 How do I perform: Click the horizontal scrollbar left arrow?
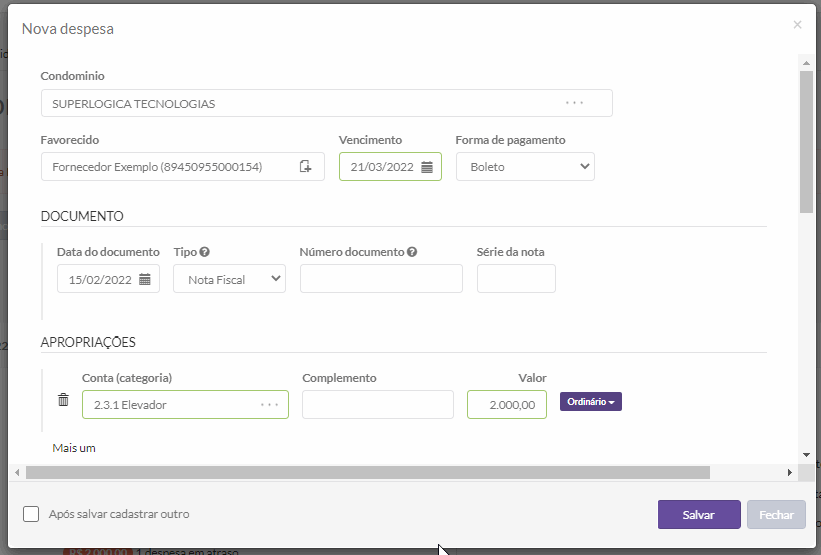tap(17, 472)
